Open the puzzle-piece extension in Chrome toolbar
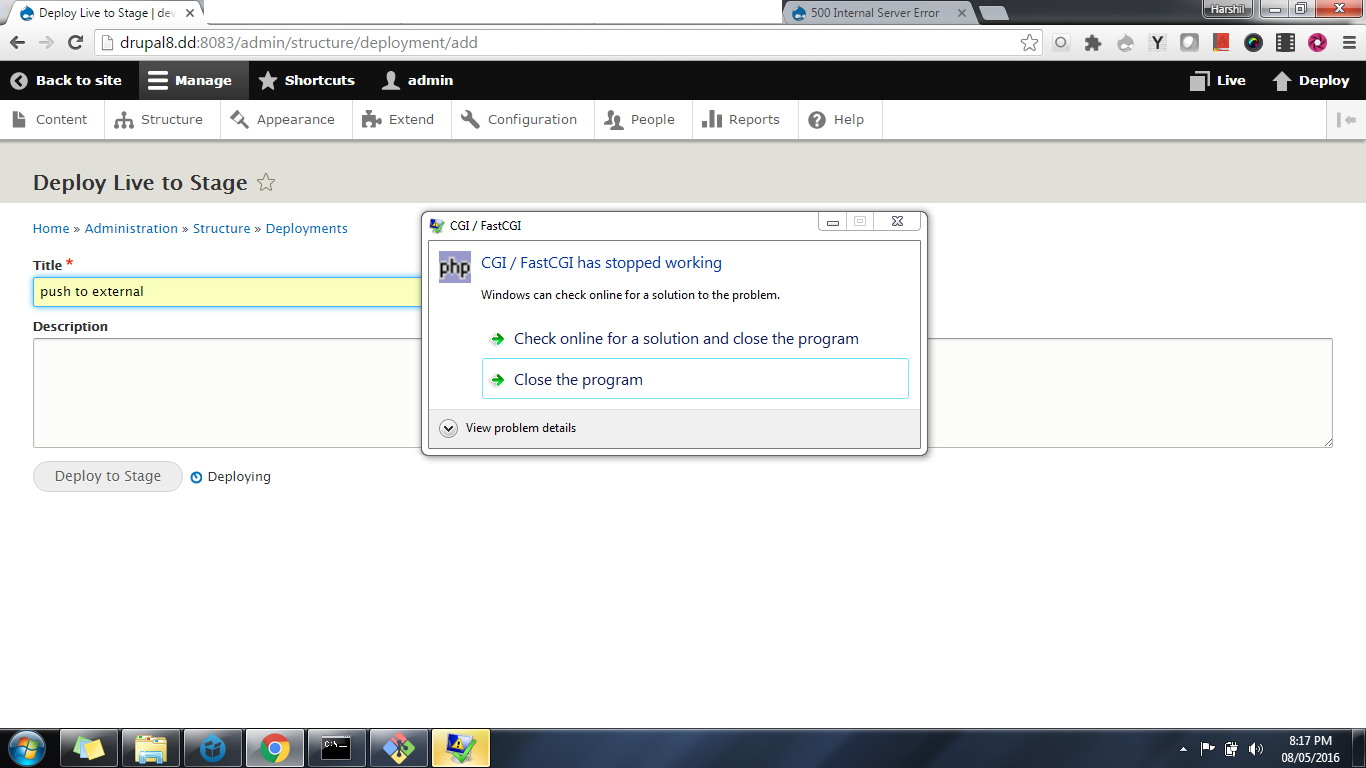1366x768 pixels. 1093,42
